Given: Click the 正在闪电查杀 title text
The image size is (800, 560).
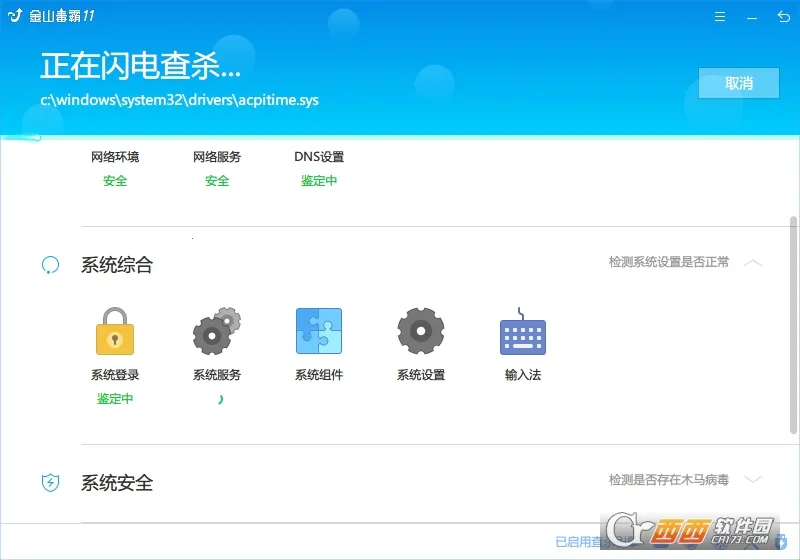Looking at the screenshot, I should tap(140, 66).
